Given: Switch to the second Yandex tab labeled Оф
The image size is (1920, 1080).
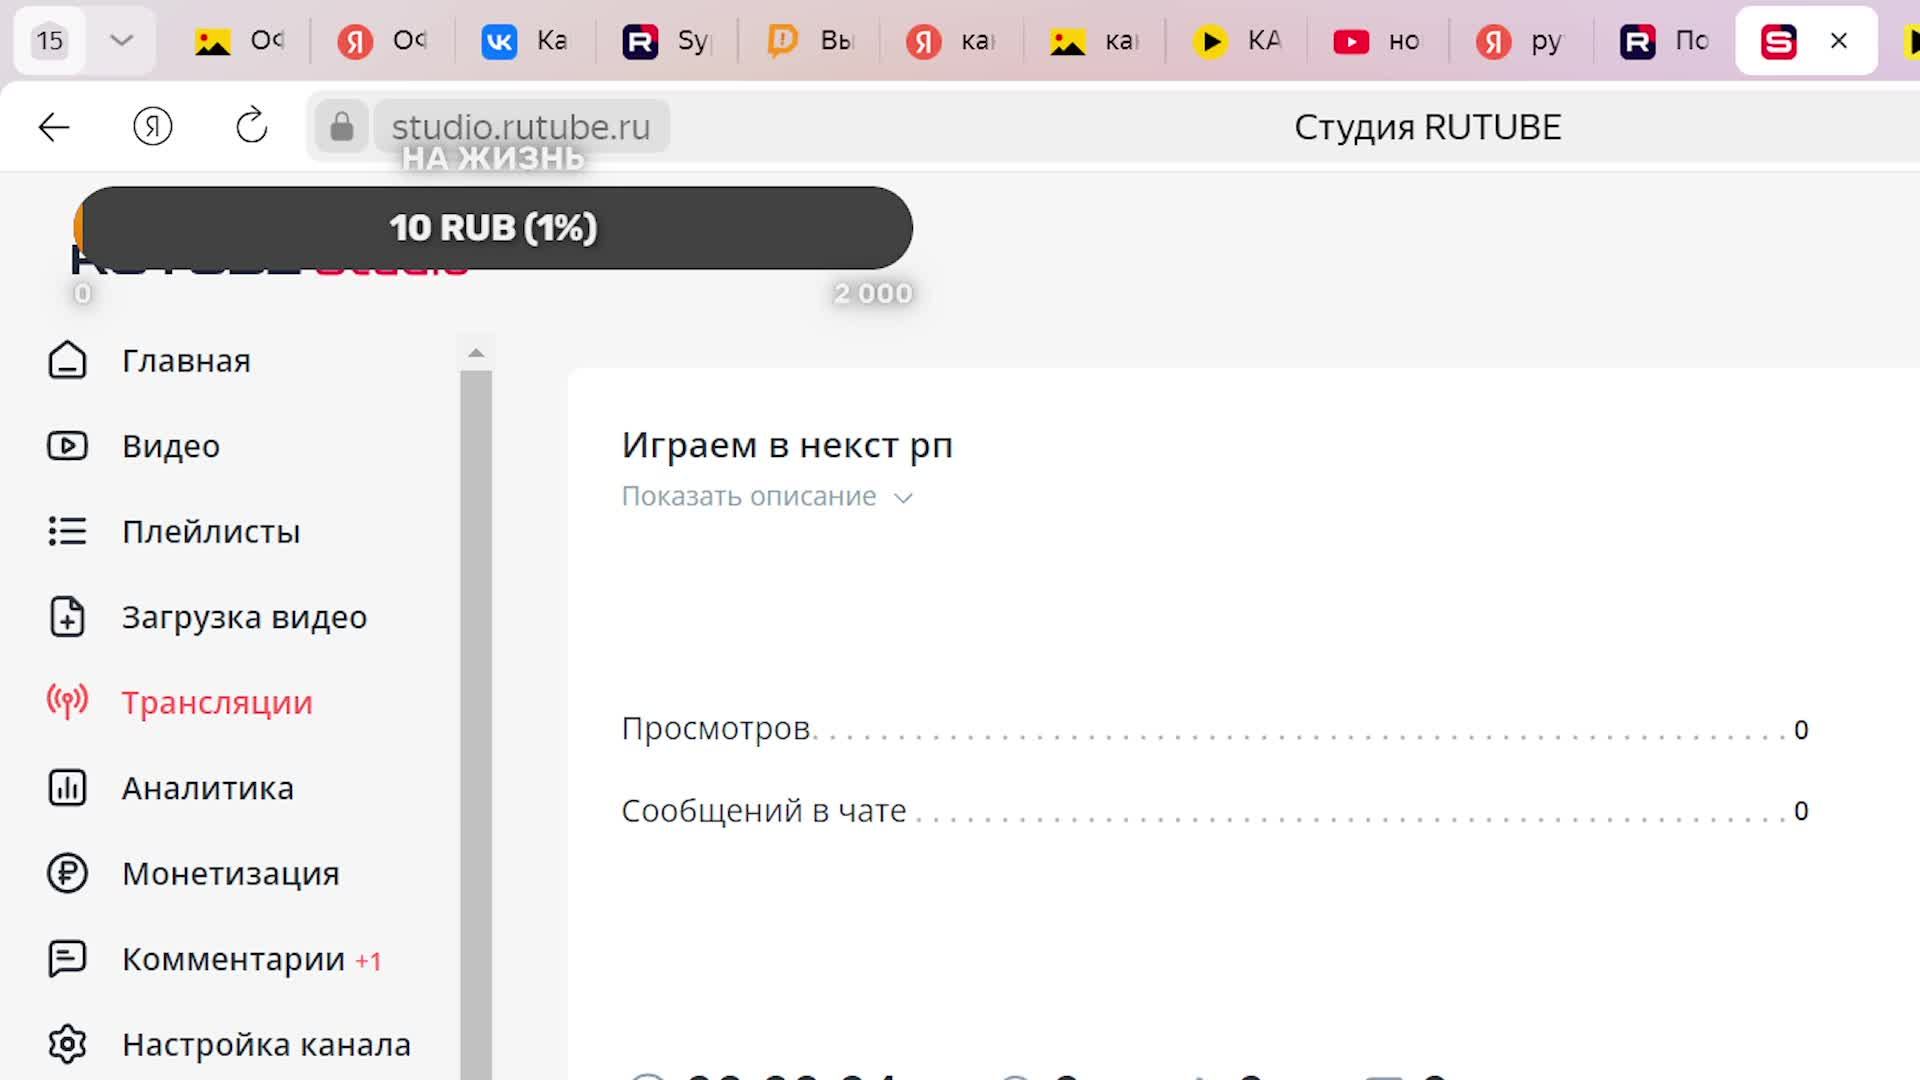Looking at the screenshot, I should pyautogui.click(x=382, y=41).
